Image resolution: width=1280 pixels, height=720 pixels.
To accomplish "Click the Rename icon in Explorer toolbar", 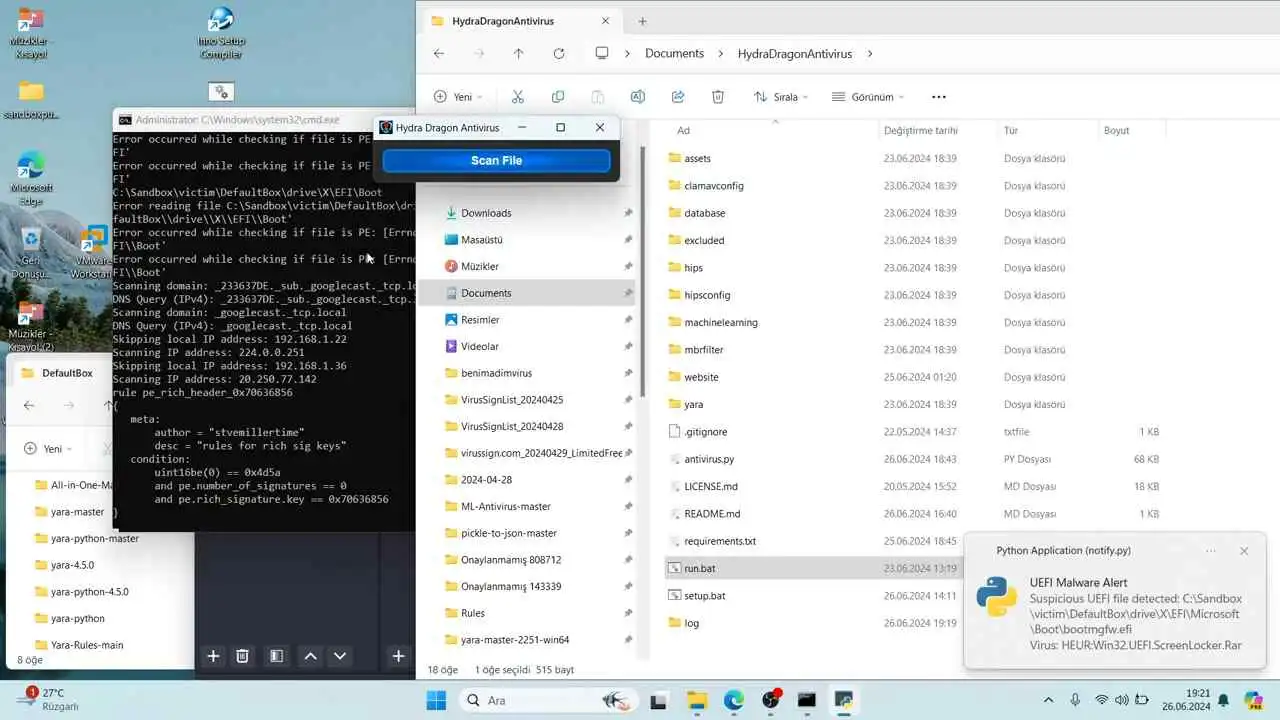I will click(x=638, y=97).
